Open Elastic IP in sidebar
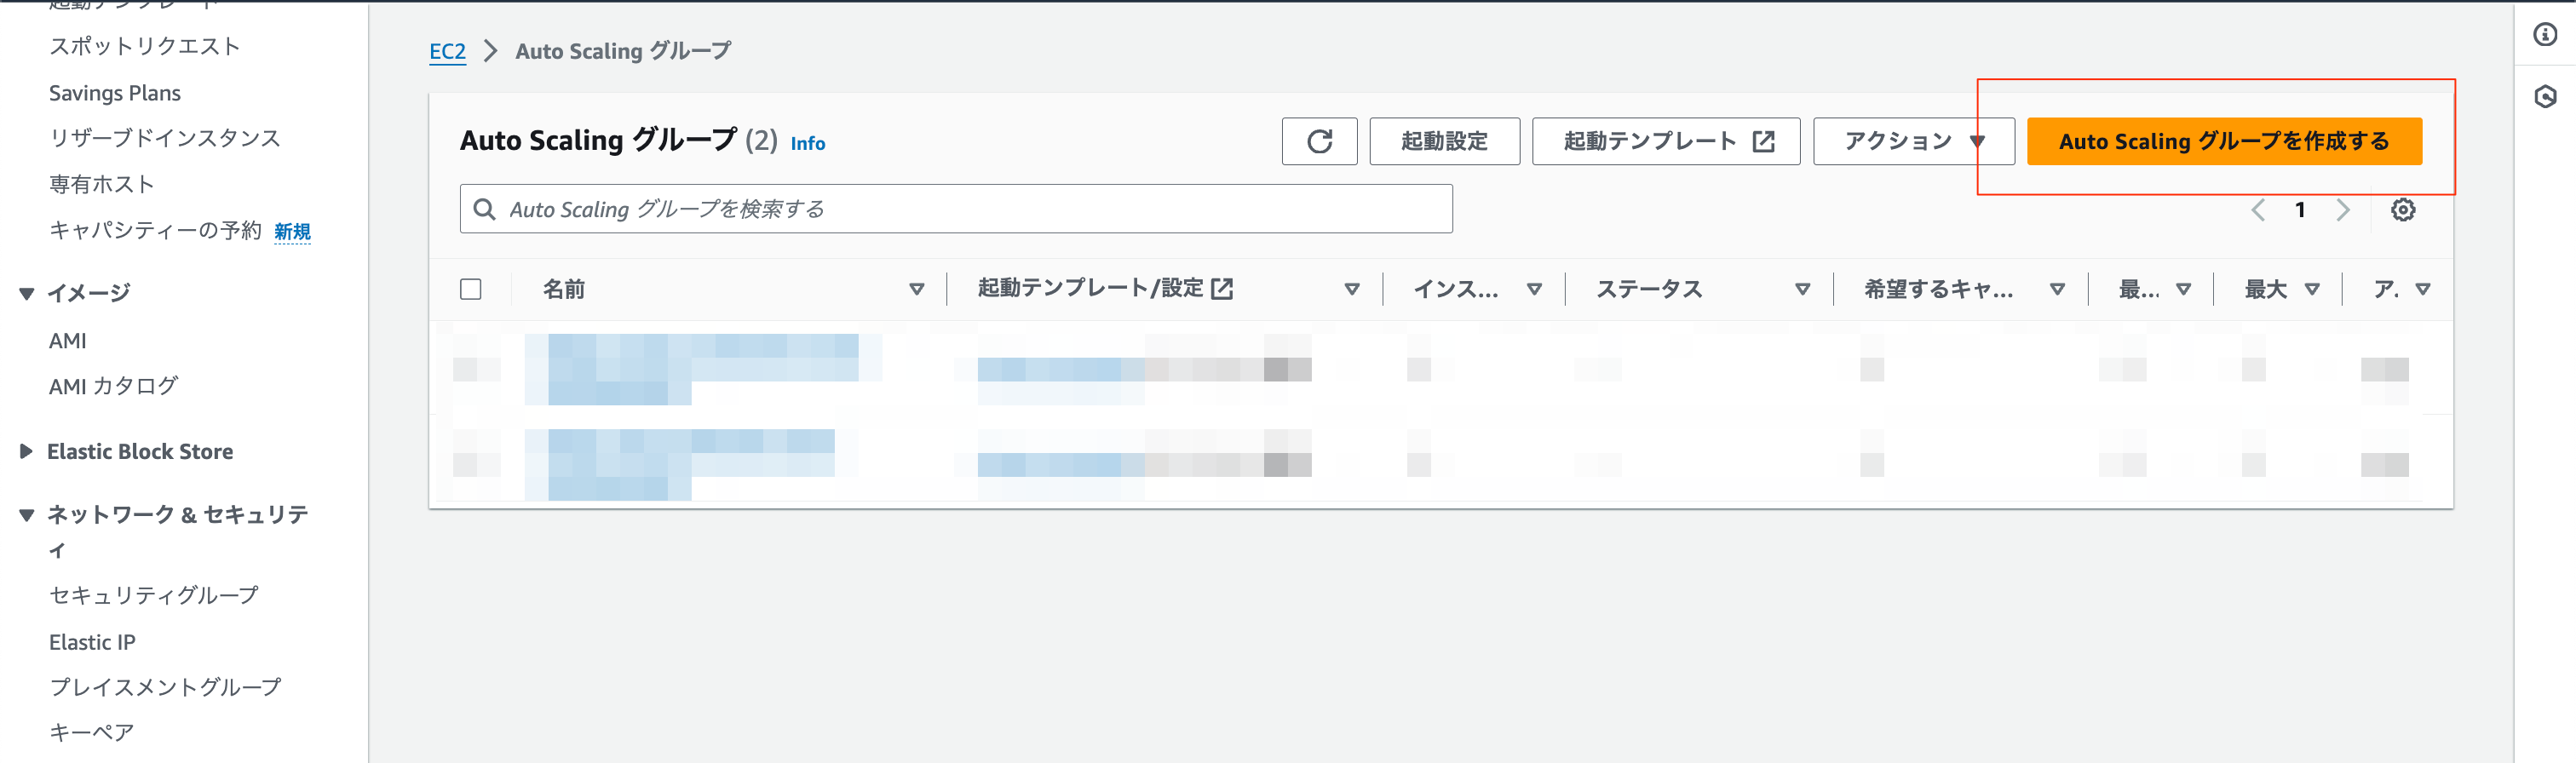Viewport: 2576px width, 763px height. pyautogui.click(x=92, y=642)
